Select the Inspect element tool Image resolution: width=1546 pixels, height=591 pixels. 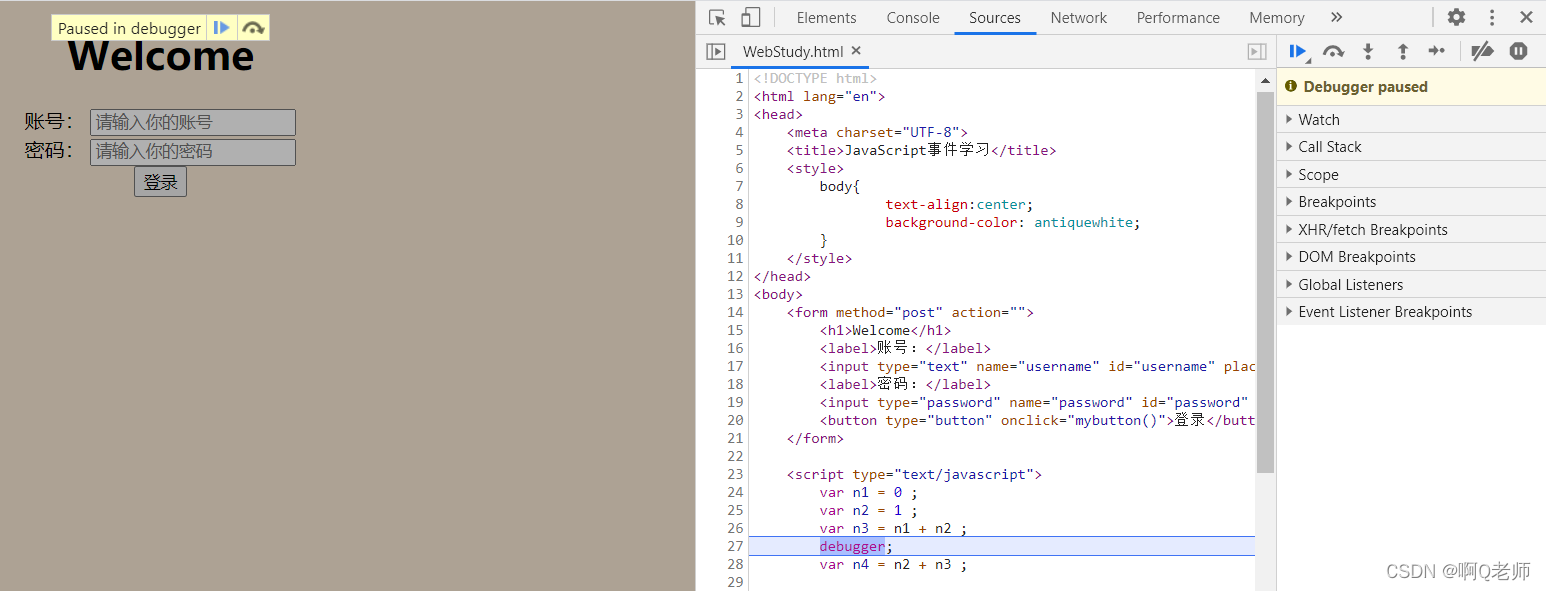716,17
